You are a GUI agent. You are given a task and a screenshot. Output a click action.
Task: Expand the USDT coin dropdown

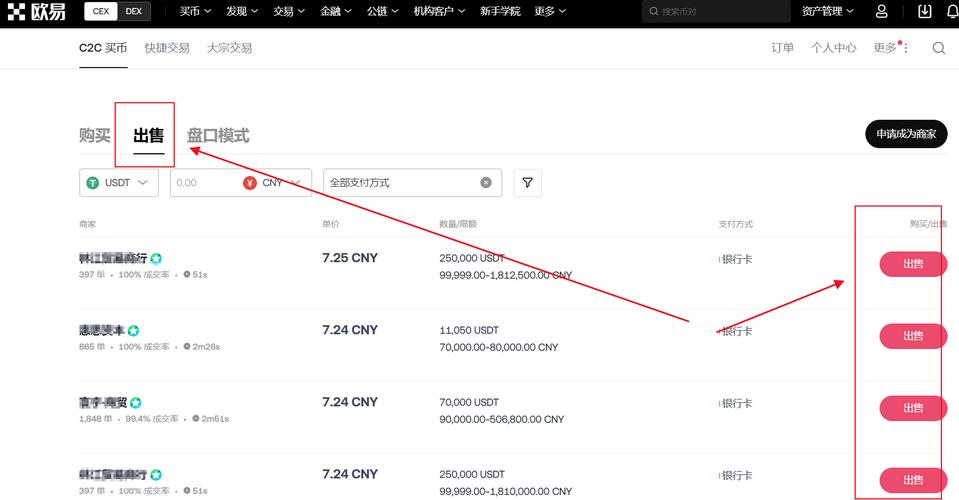(119, 183)
